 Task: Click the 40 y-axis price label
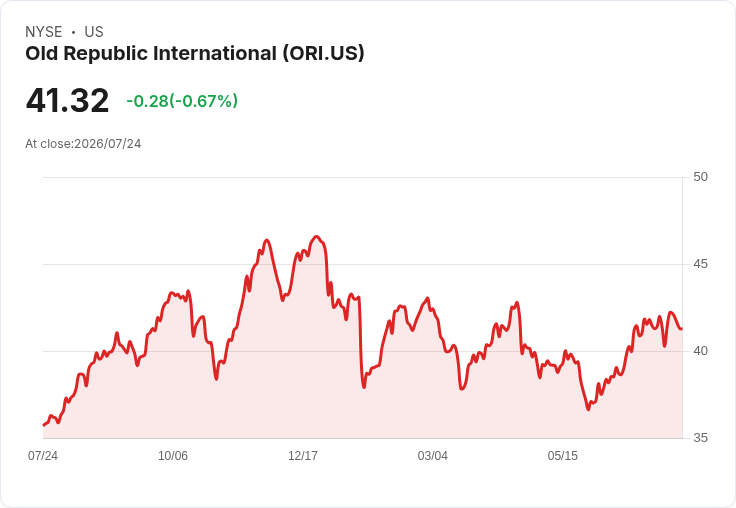click(700, 351)
